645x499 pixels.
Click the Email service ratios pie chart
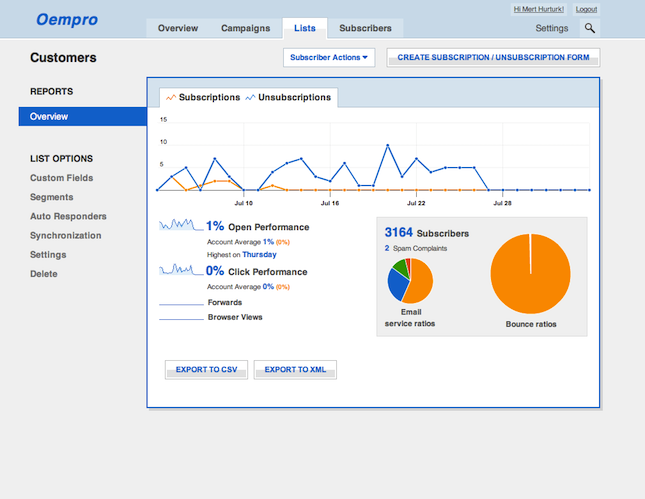pos(410,281)
